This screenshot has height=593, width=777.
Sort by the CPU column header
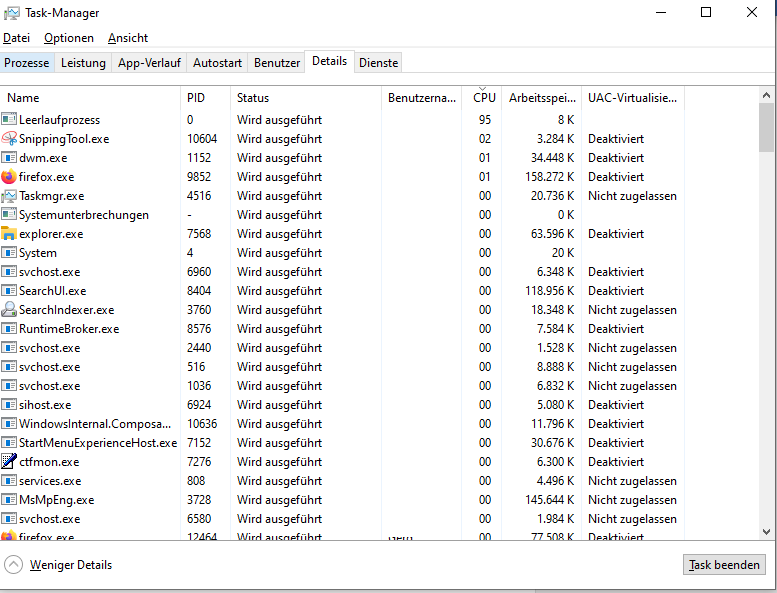click(482, 98)
